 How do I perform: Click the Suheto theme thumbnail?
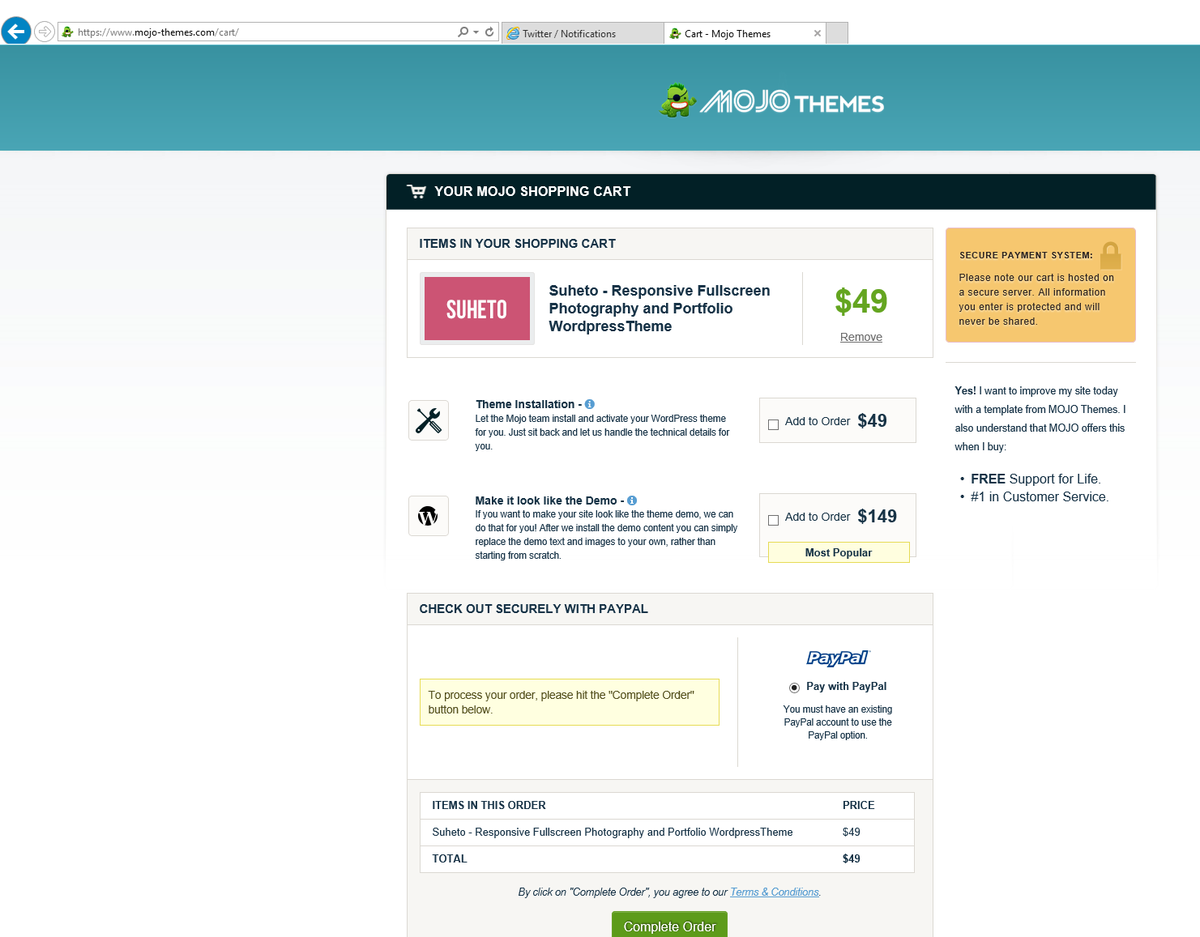[477, 308]
